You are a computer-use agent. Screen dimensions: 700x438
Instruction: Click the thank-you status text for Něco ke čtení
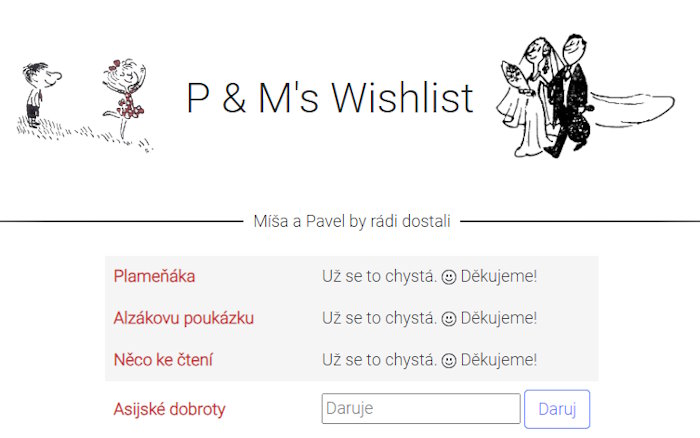[429, 360]
